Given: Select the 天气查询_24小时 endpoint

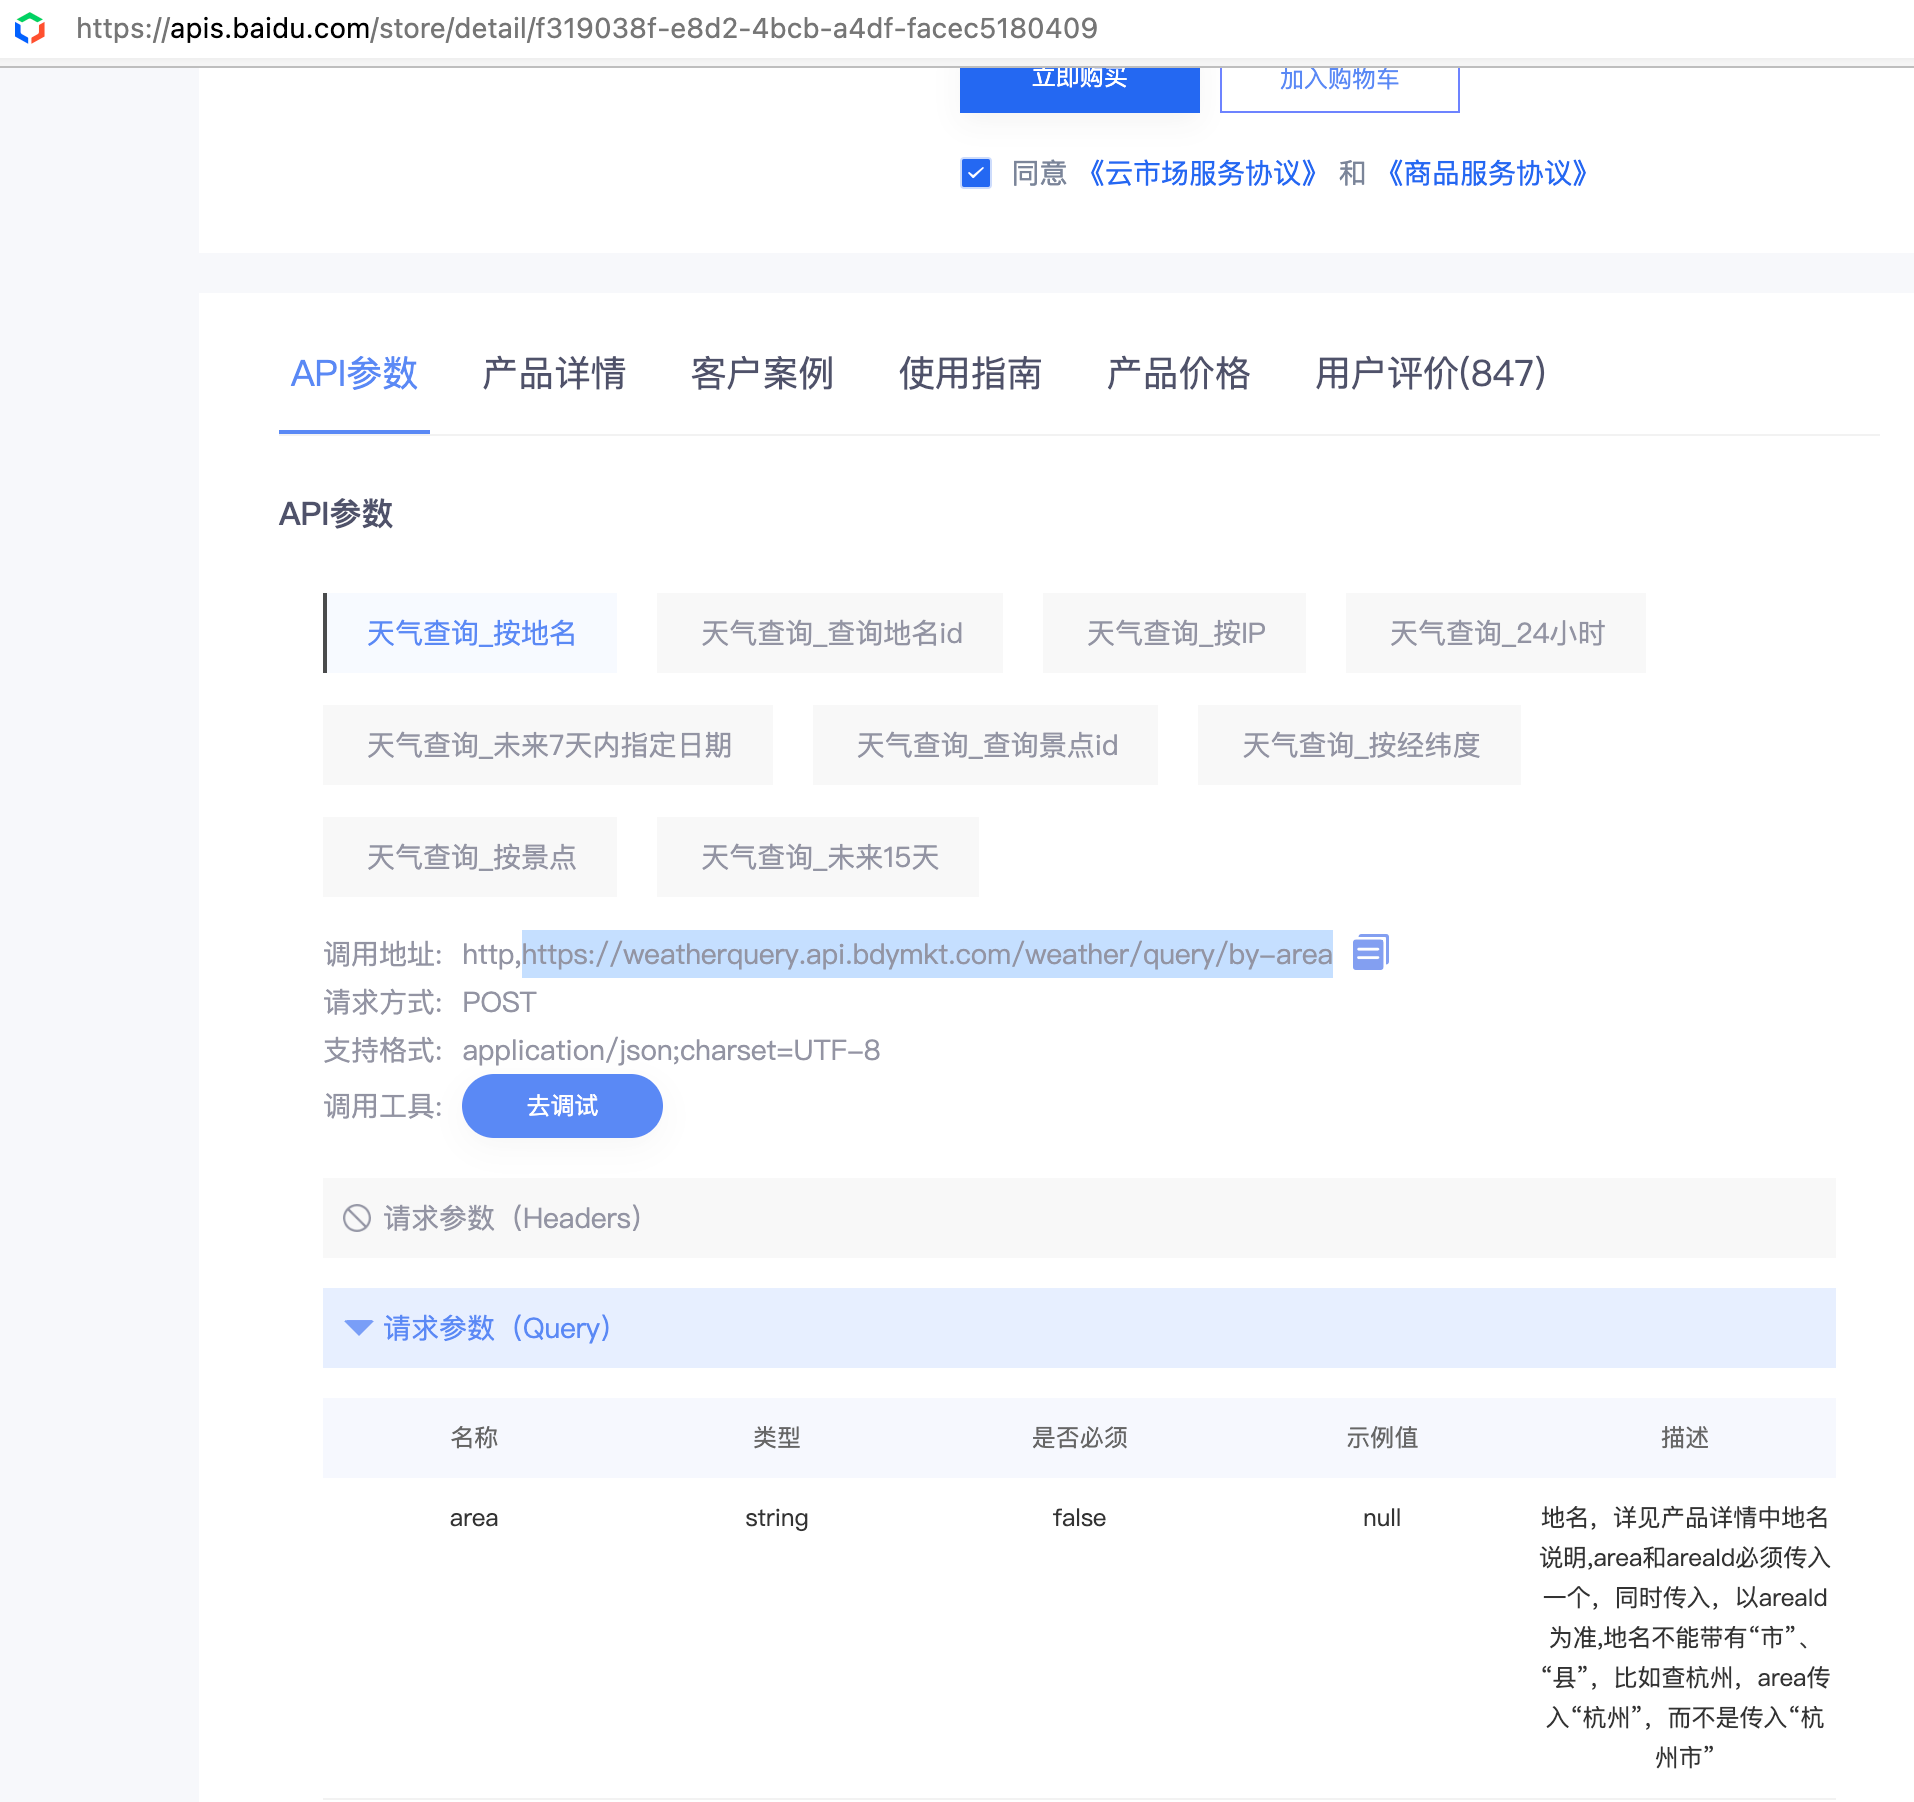Looking at the screenshot, I should pos(1495,633).
